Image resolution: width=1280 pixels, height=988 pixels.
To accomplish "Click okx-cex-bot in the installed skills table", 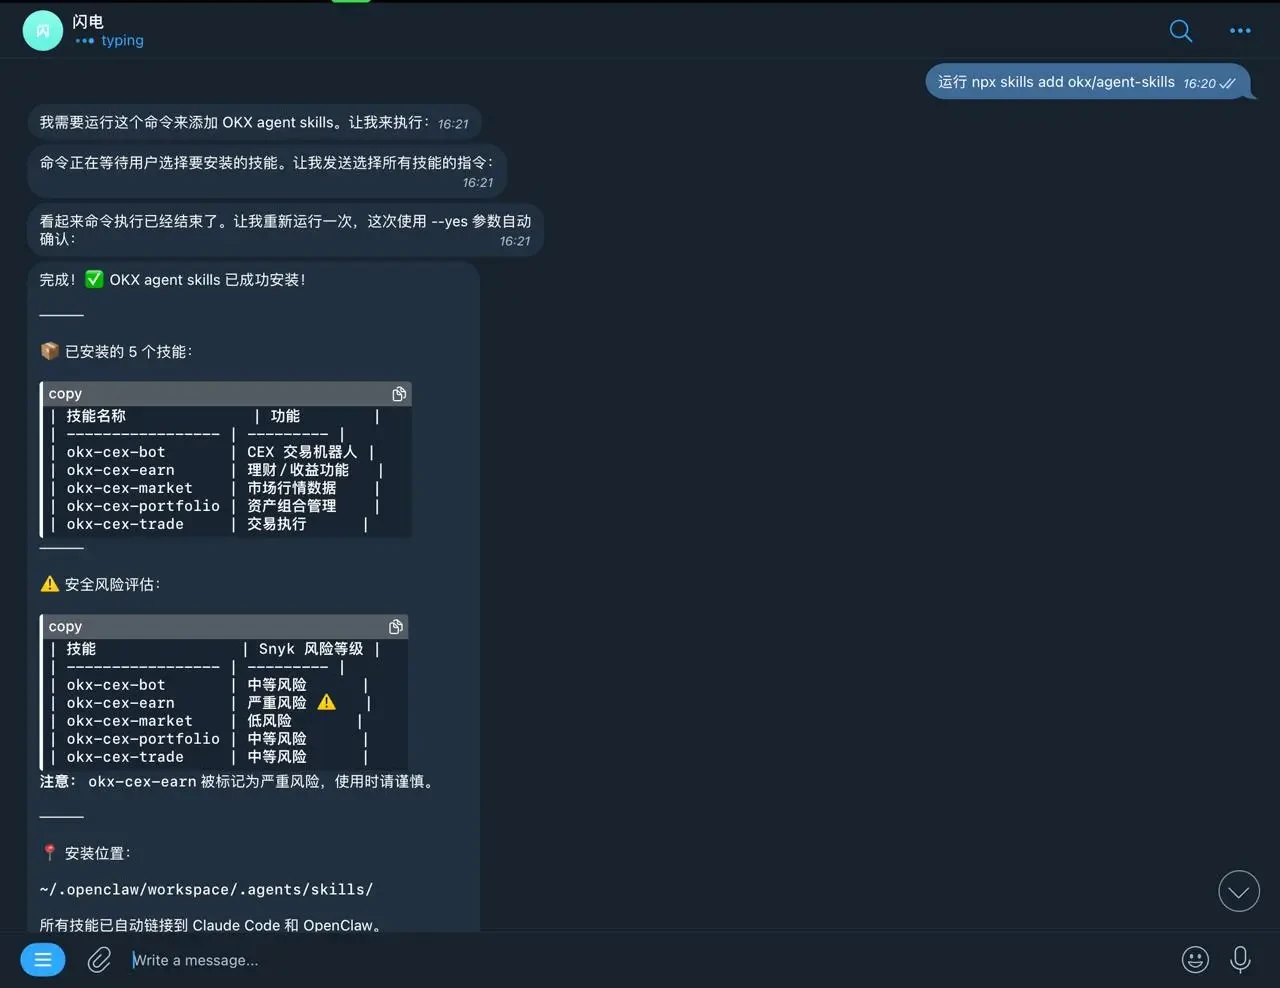I will tap(116, 452).
